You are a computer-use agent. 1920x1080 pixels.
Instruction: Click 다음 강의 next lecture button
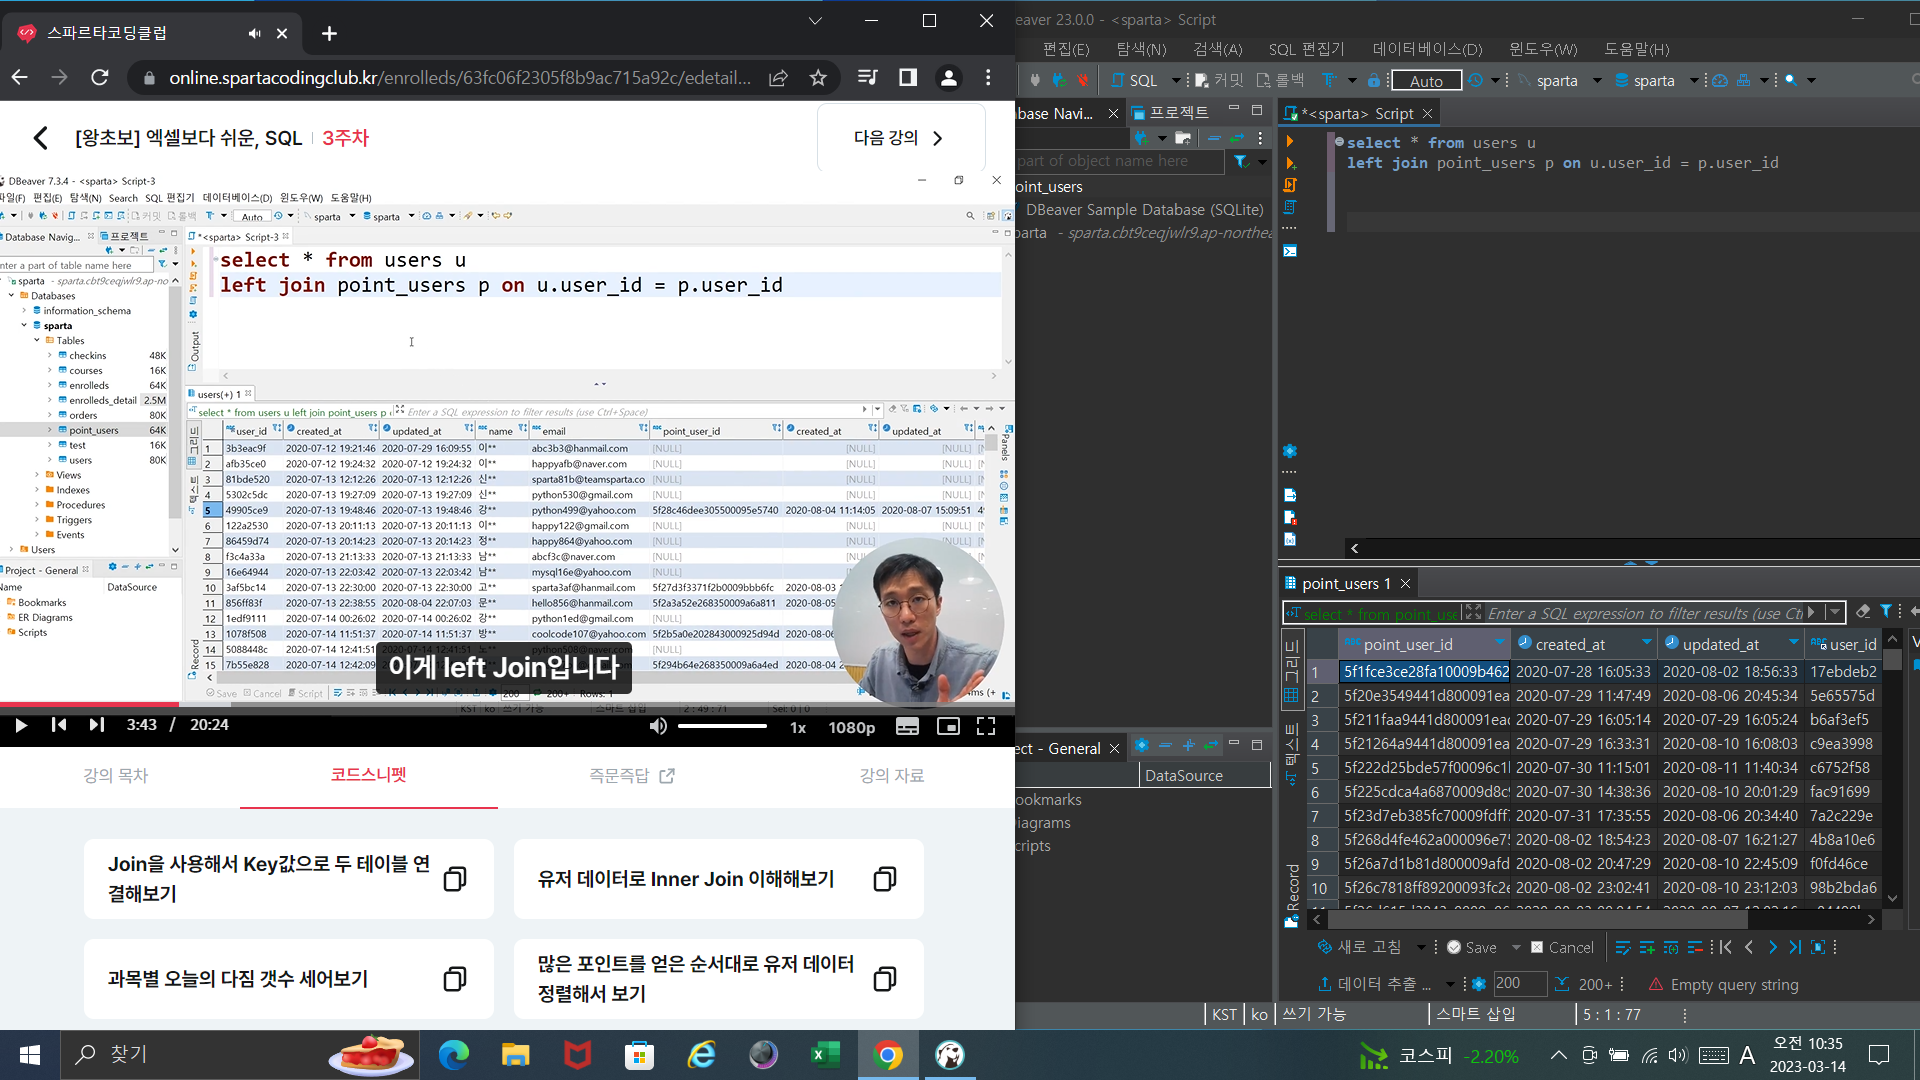coord(899,138)
